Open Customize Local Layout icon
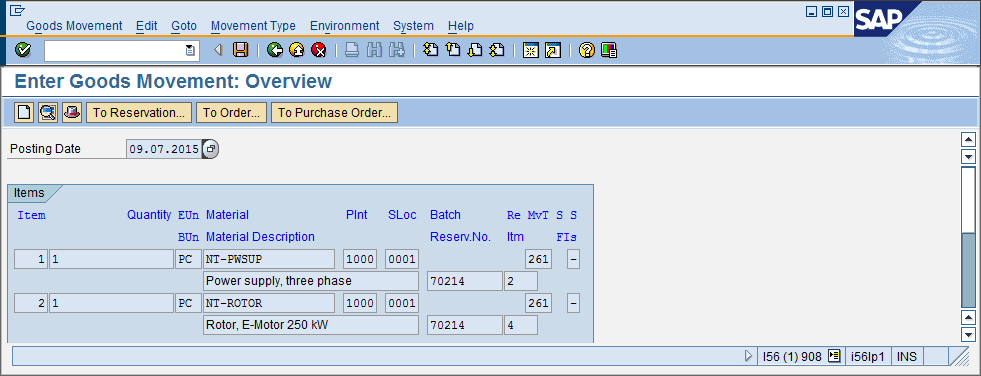Image resolution: width=981 pixels, height=376 pixels. point(609,50)
